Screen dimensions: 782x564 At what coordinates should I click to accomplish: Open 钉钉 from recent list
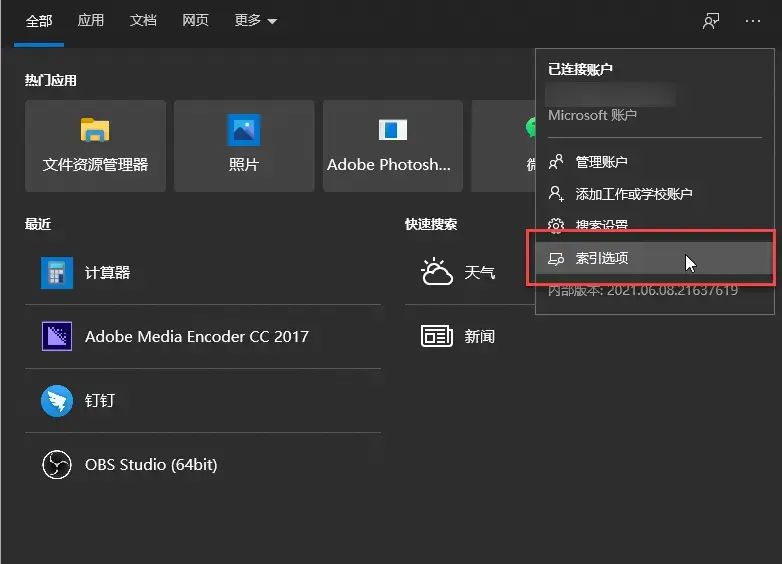pyautogui.click(x=203, y=400)
